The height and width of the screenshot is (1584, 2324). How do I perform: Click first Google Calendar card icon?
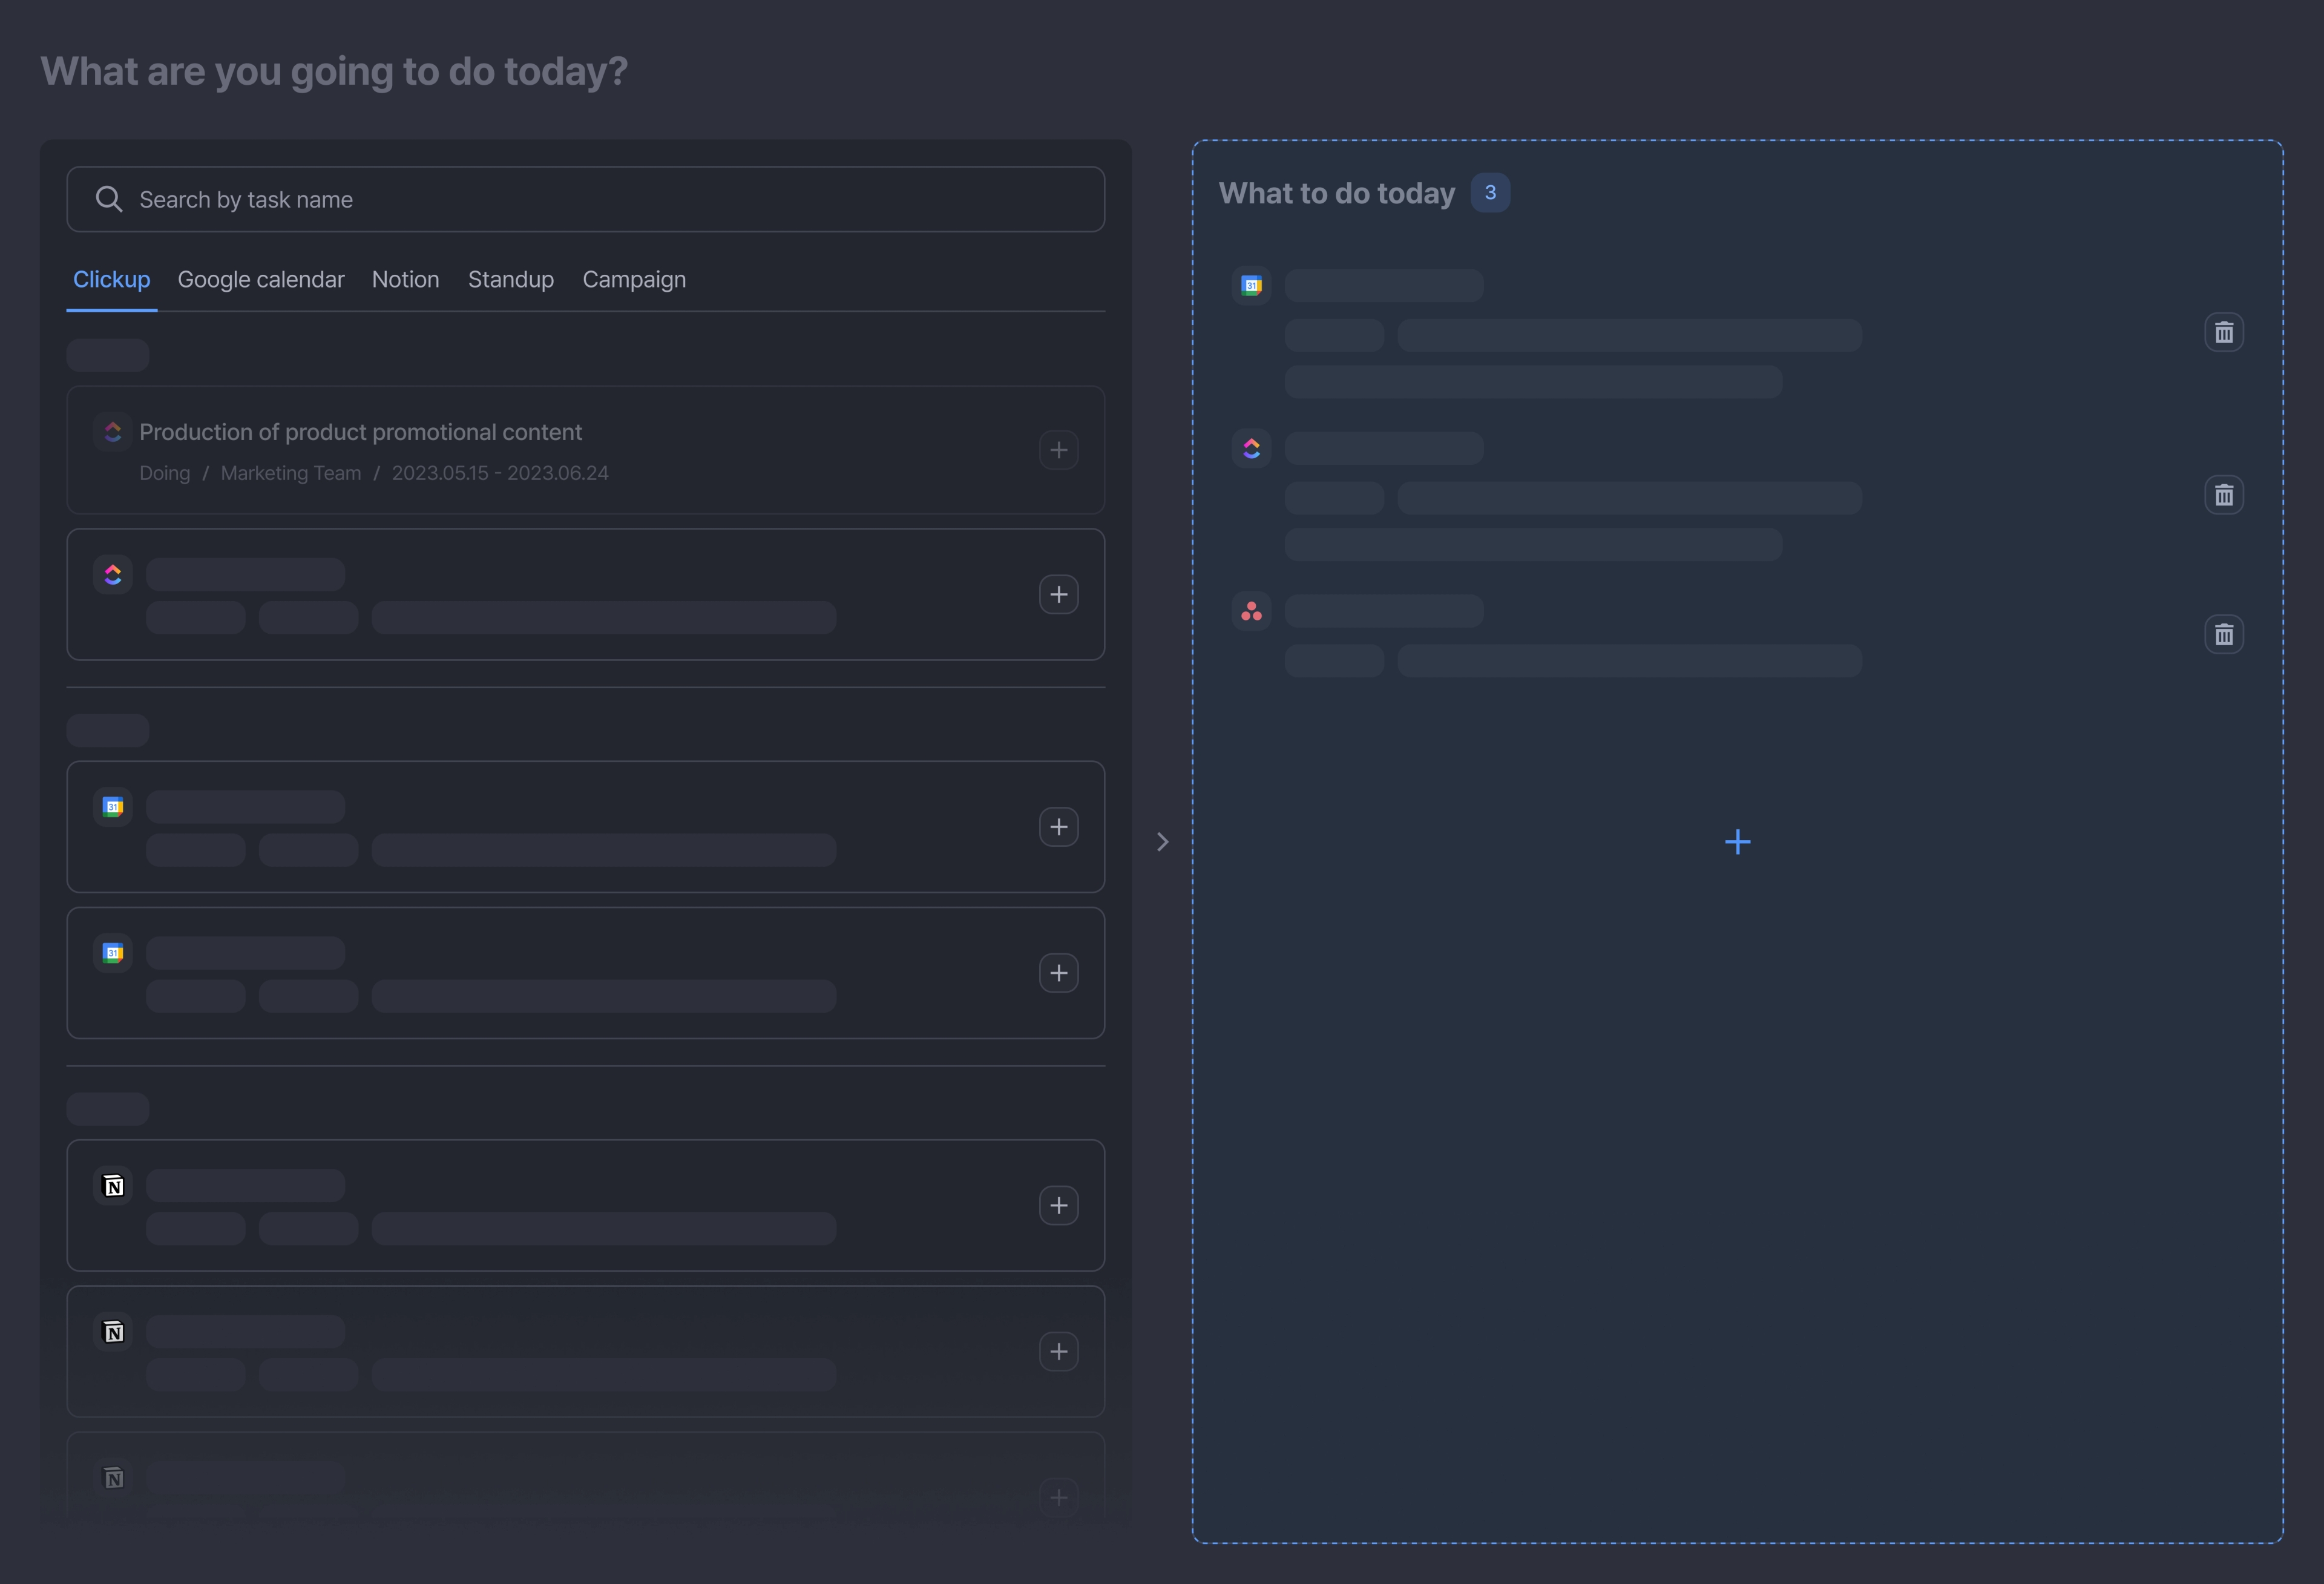coord(113,806)
